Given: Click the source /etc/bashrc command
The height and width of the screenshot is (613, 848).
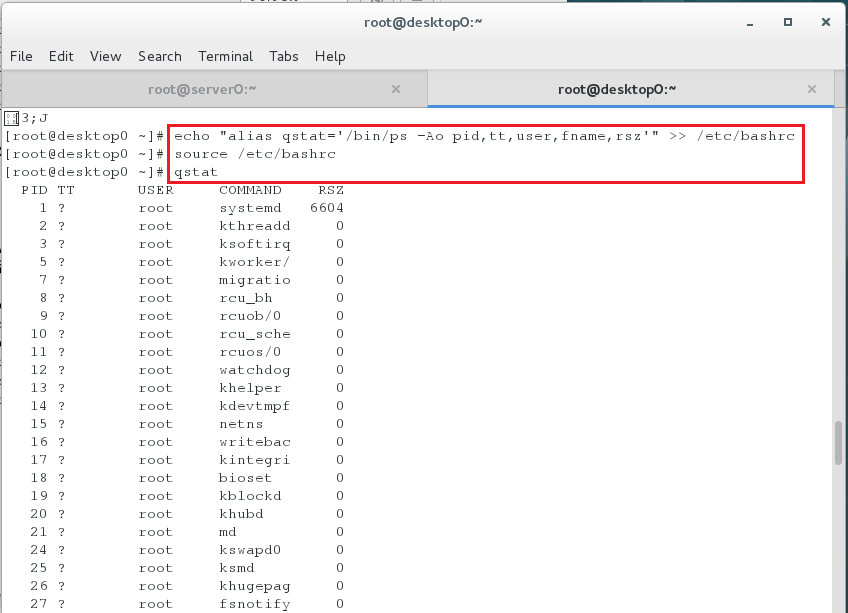Looking at the screenshot, I should pos(255,154).
